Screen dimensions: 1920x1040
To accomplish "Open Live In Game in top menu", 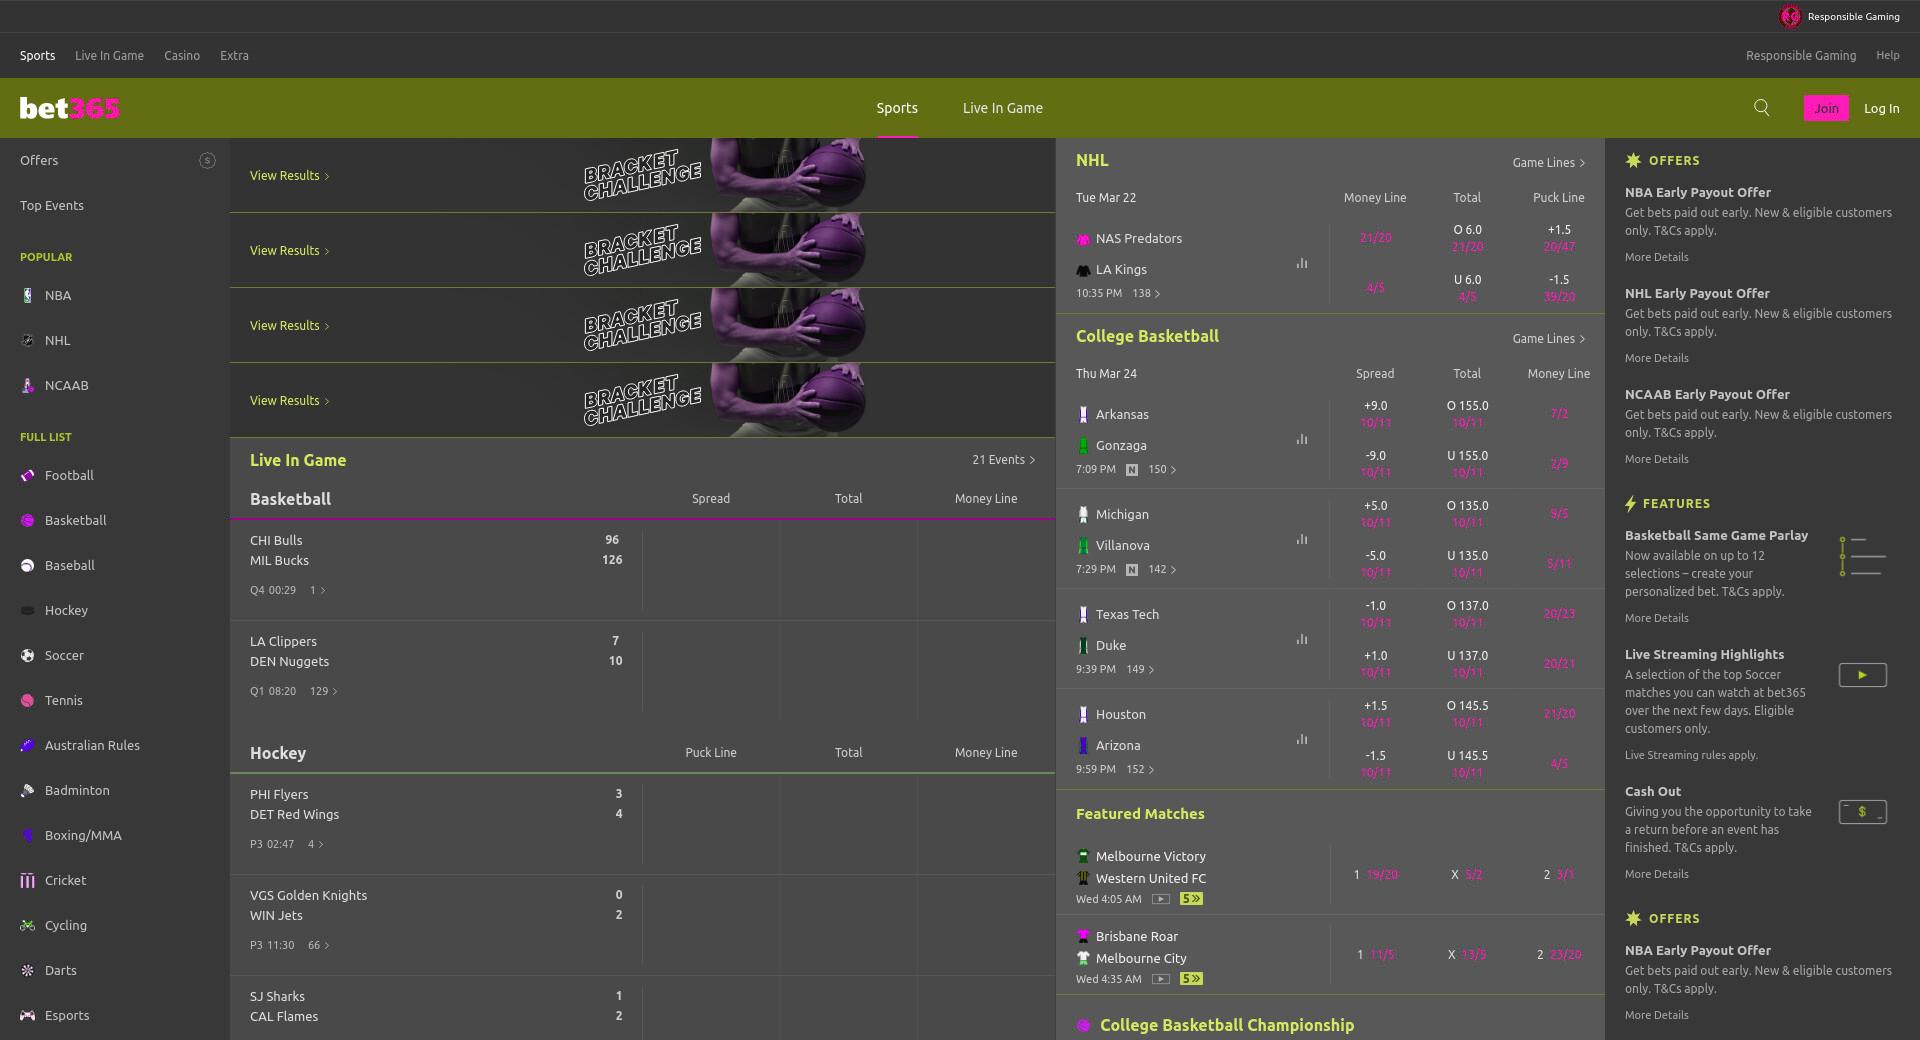I will pos(109,56).
